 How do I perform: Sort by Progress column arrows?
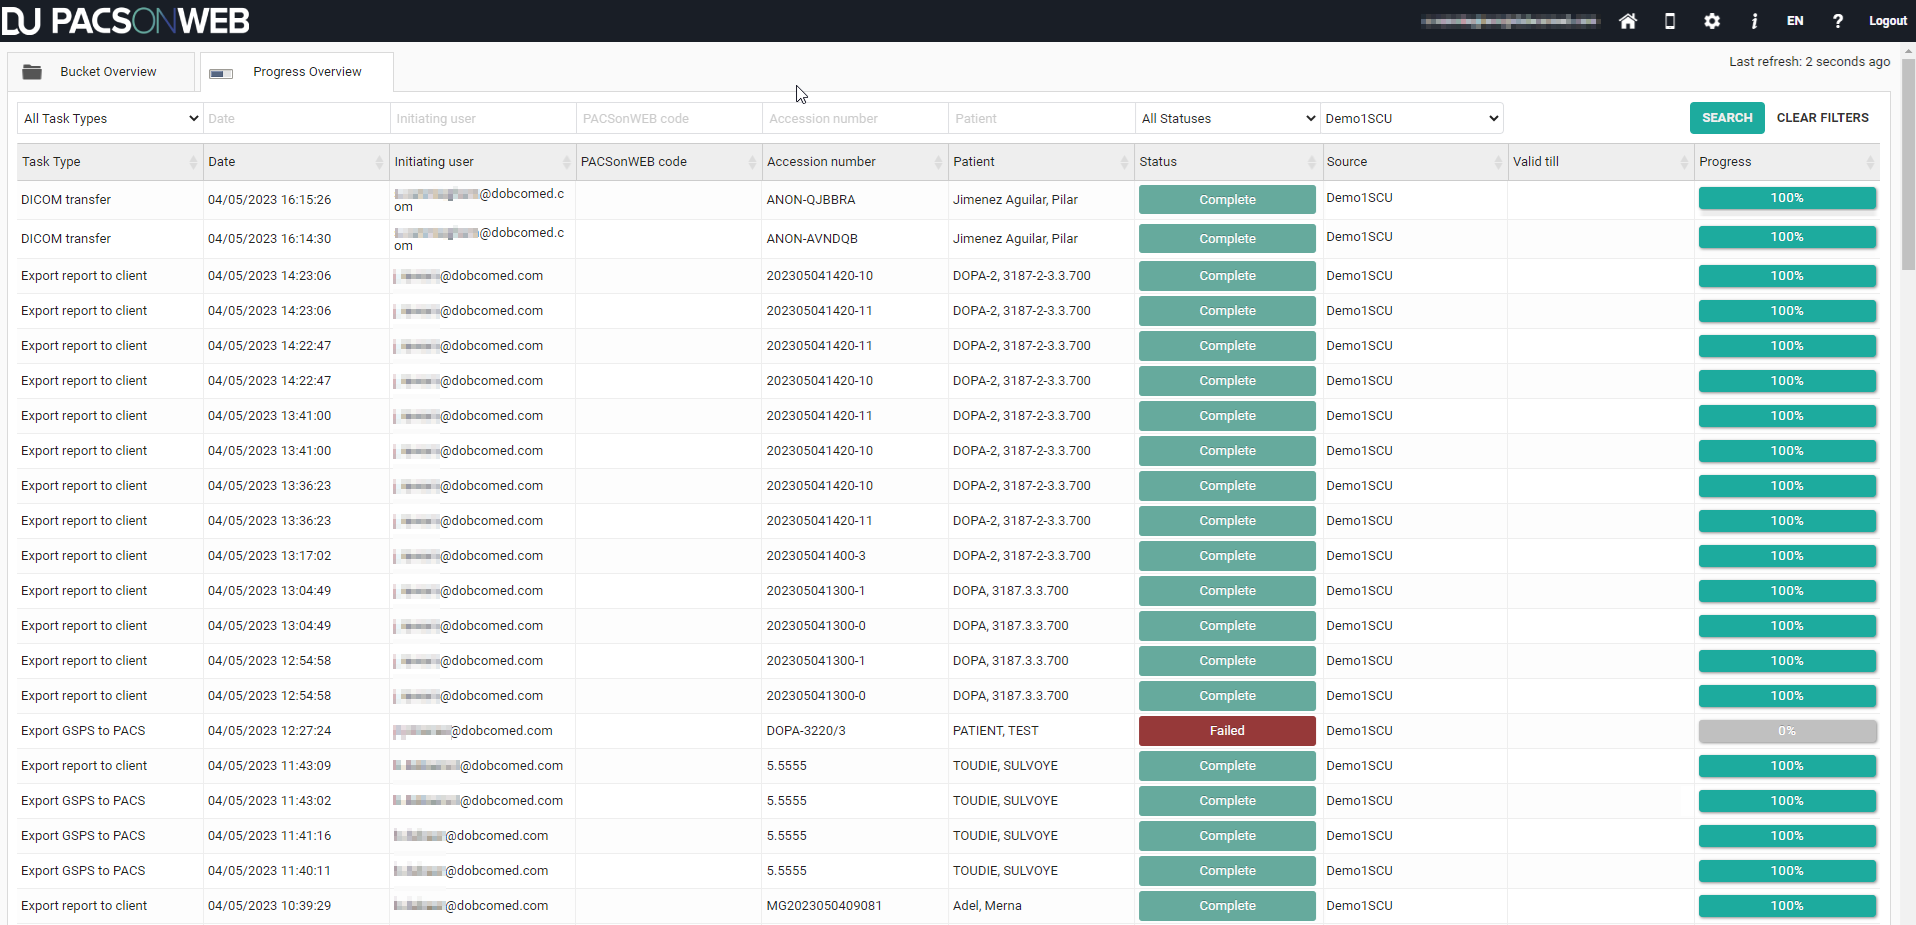click(x=1870, y=162)
